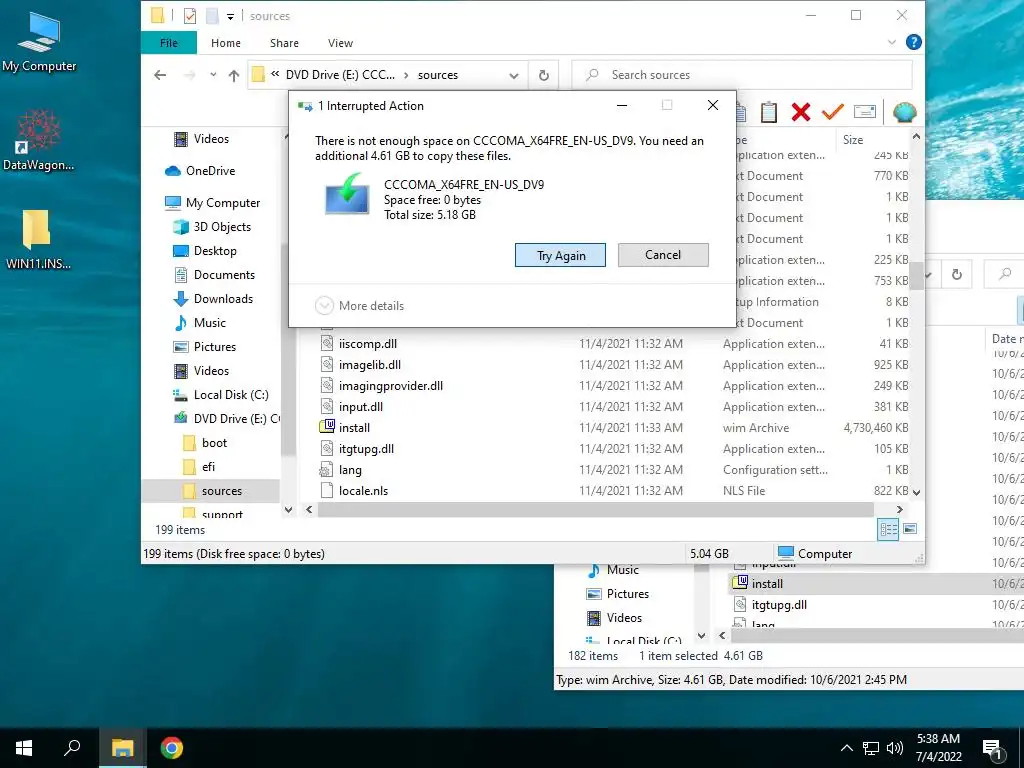Click the rename field toolbar icon
This screenshot has height=768, width=1024.
(x=865, y=112)
